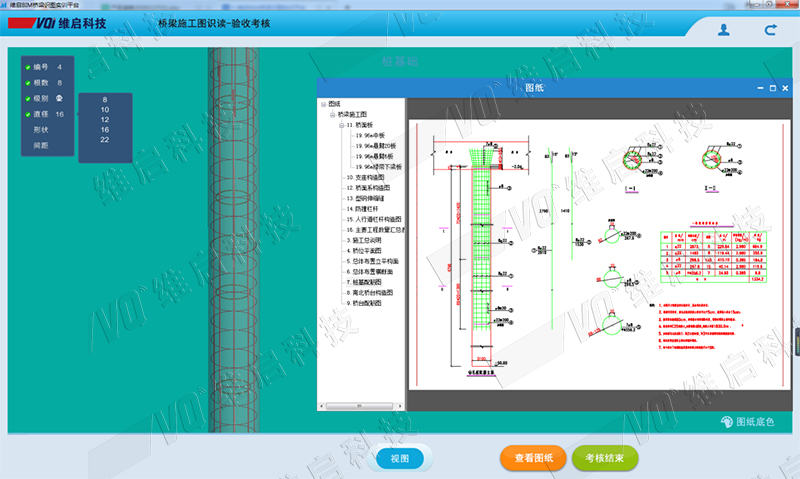Minimize the 图纸 drawing window
This screenshot has height=479, width=800.
click(x=759, y=88)
